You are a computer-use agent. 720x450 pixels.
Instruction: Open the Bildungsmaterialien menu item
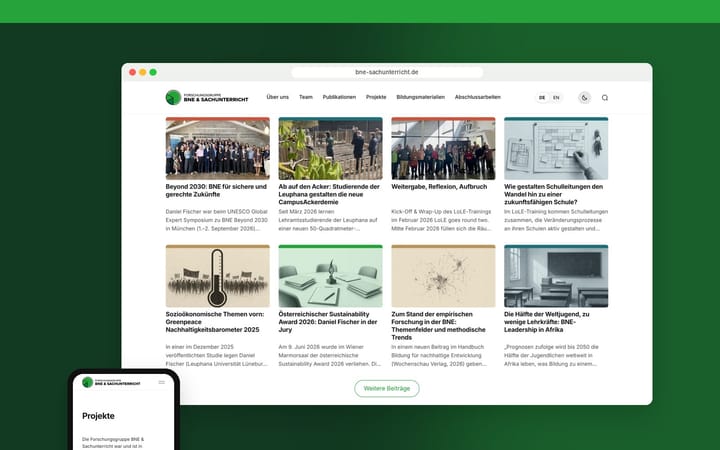(421, 97)
